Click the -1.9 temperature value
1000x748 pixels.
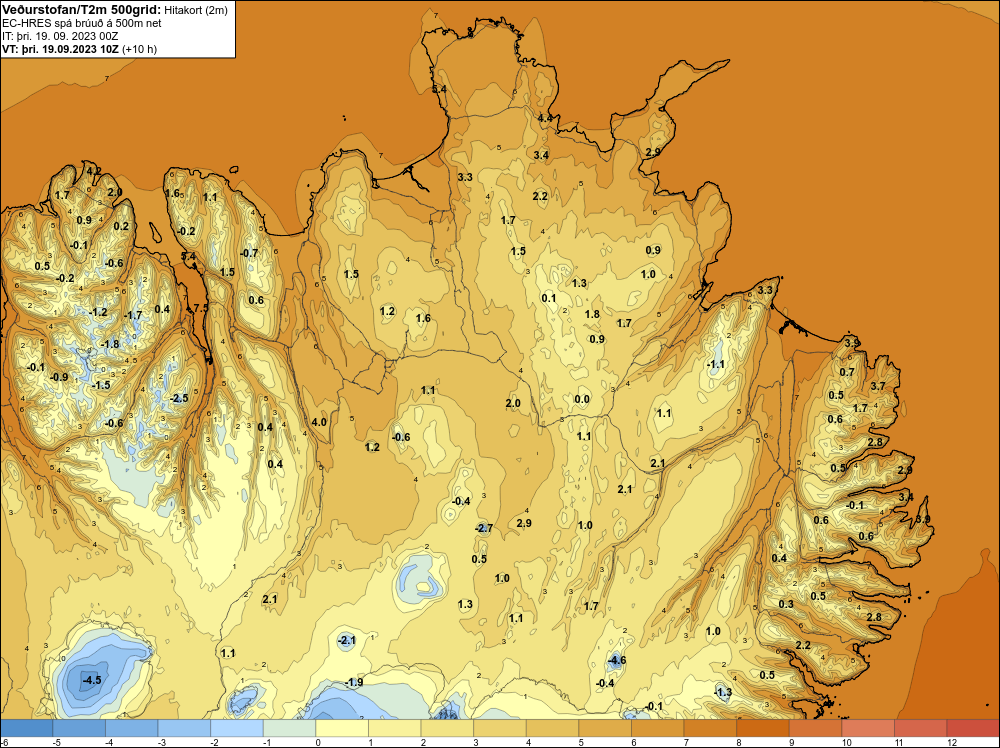[x=354, y=682]
